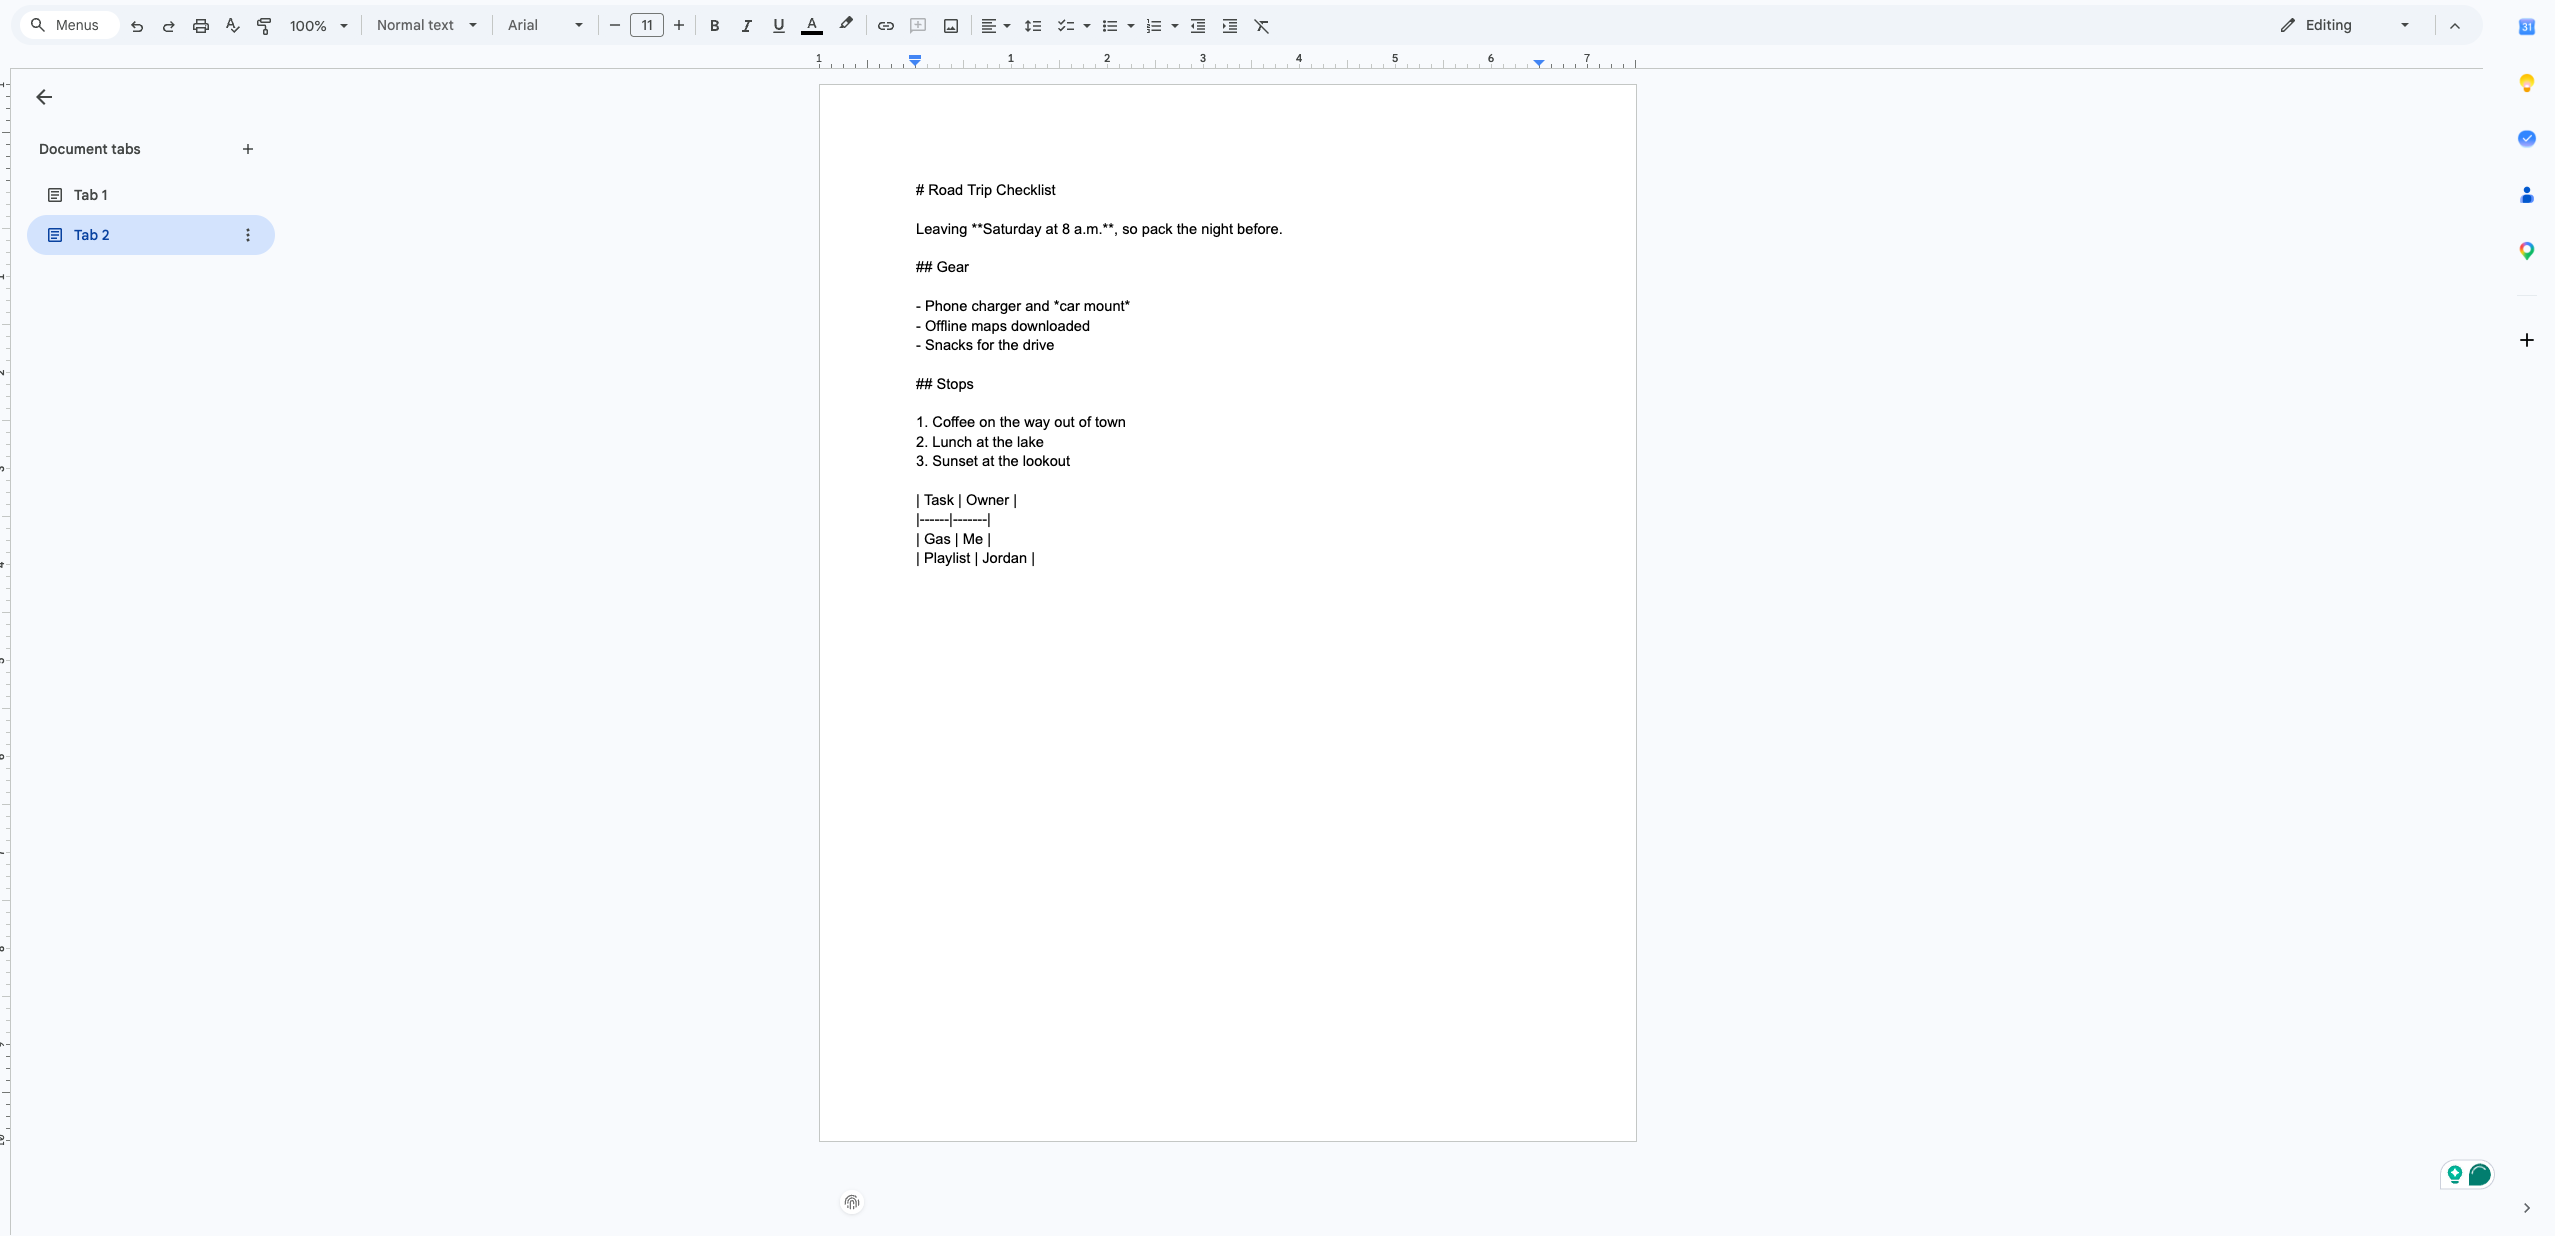Select Tab 2 in the sidebar
The width and height of the screenshot is (2555, 1236).
(151, 235)
